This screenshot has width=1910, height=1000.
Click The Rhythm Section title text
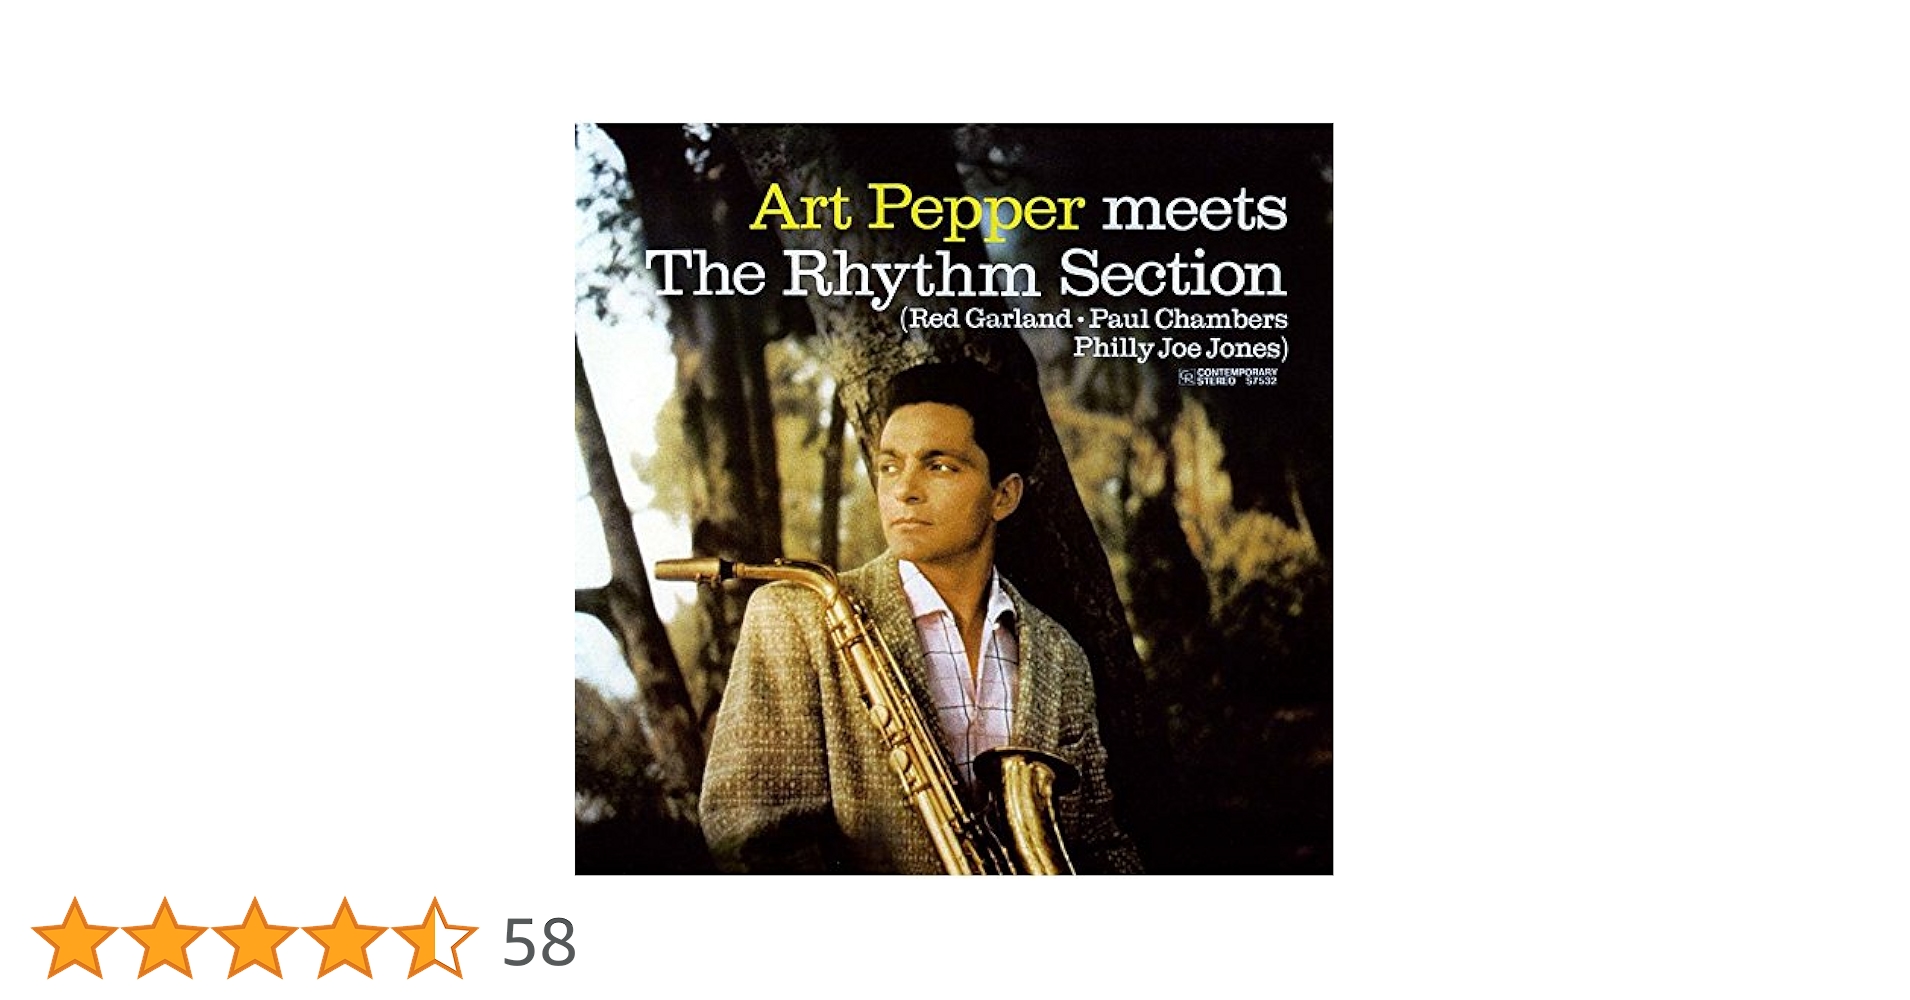point(966,274)
